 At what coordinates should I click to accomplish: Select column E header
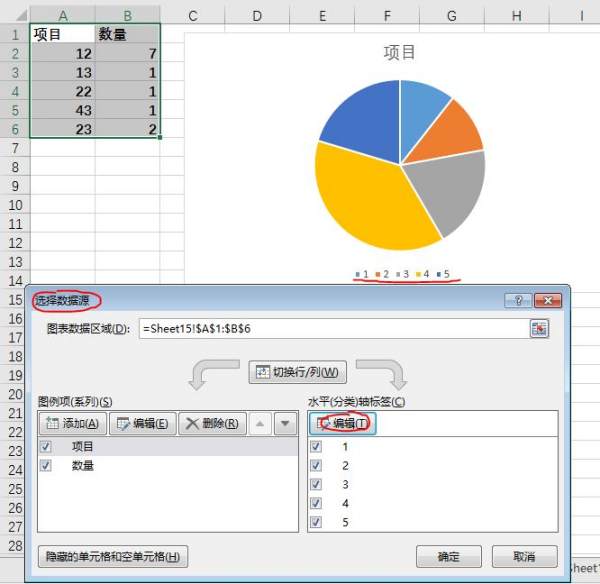[x=322, y=15]
